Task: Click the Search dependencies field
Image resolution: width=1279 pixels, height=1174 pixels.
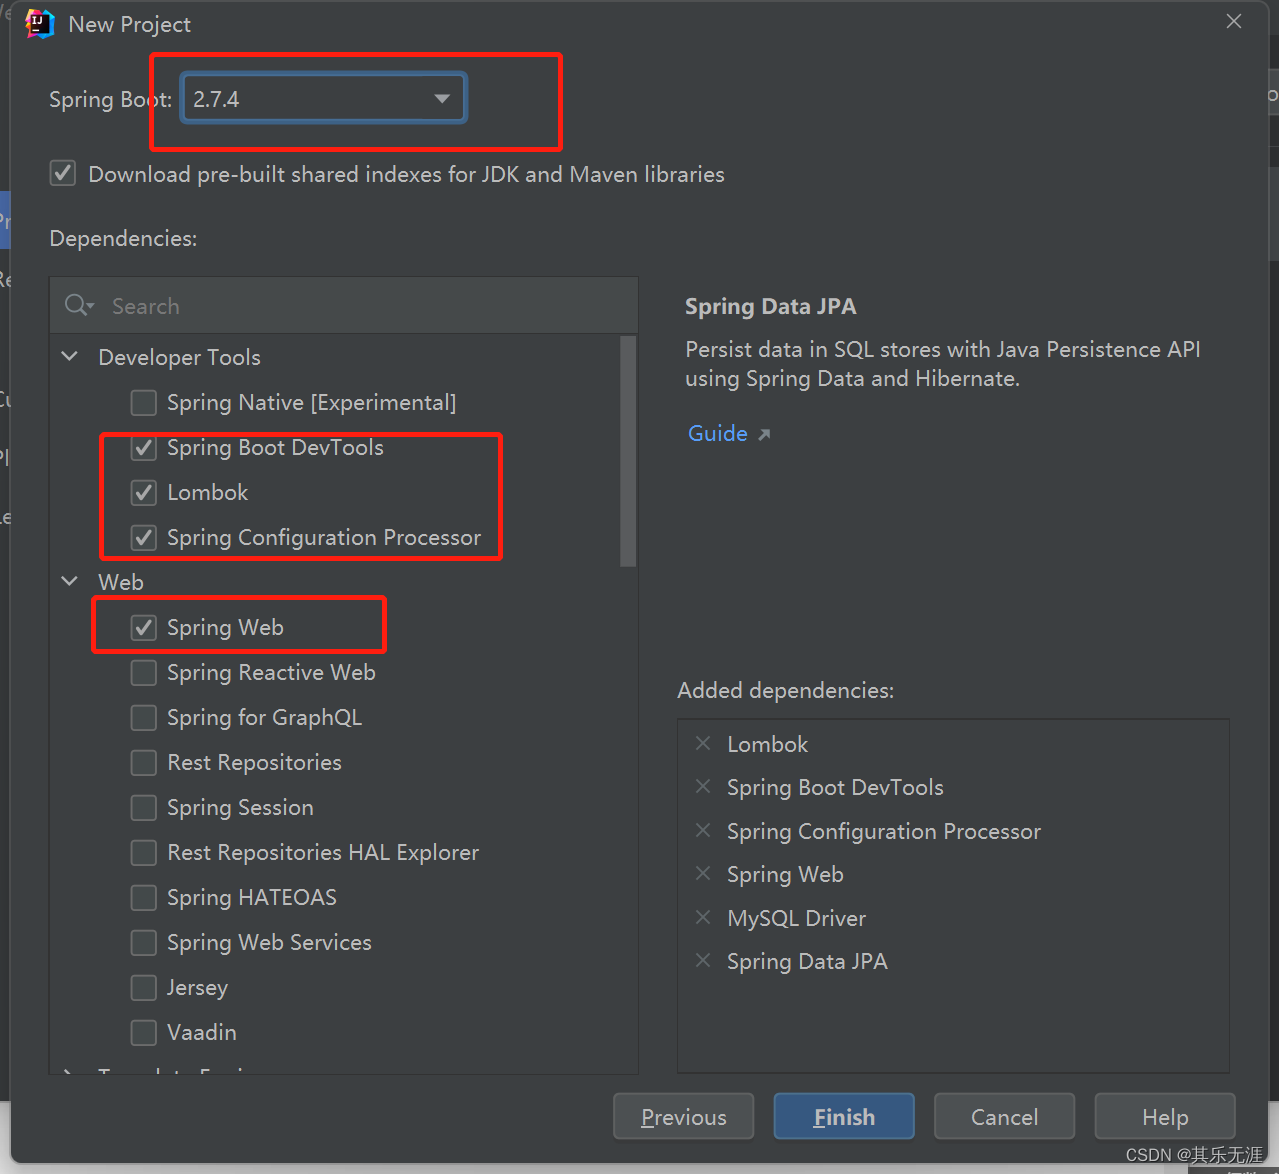Action: tap(343, 305)
